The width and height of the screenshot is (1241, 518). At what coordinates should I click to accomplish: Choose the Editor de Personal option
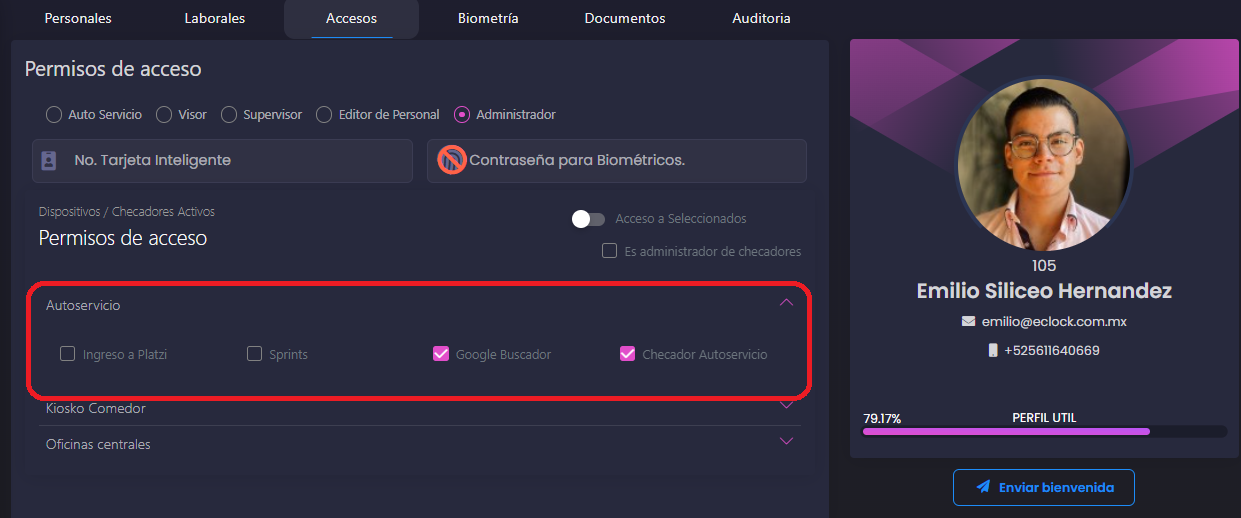(x=324, y=115)
